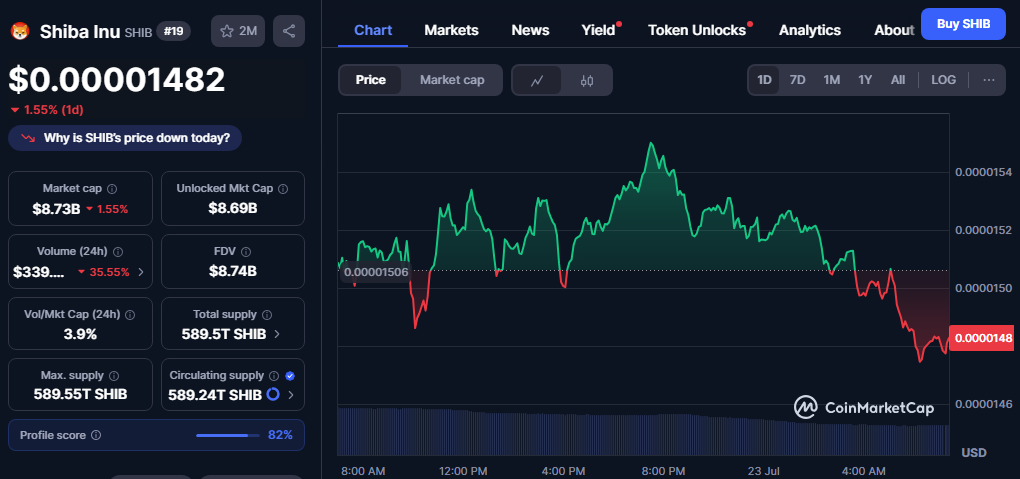1020x479 pixels.
Task: Select the Price chart toggle
Action: tap(370, 80)
